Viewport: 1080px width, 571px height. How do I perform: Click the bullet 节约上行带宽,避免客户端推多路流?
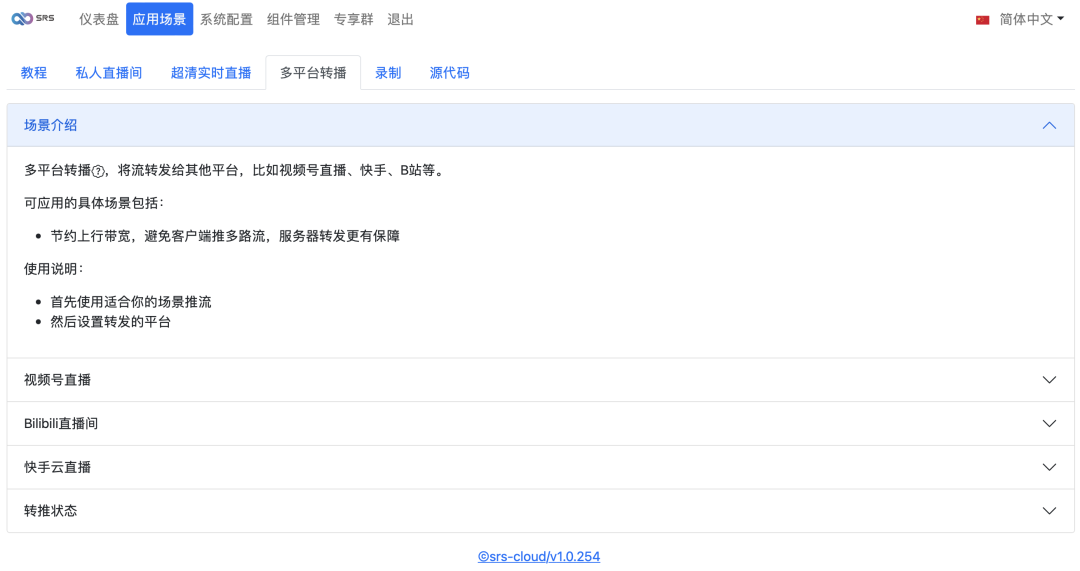pos(225,236)
